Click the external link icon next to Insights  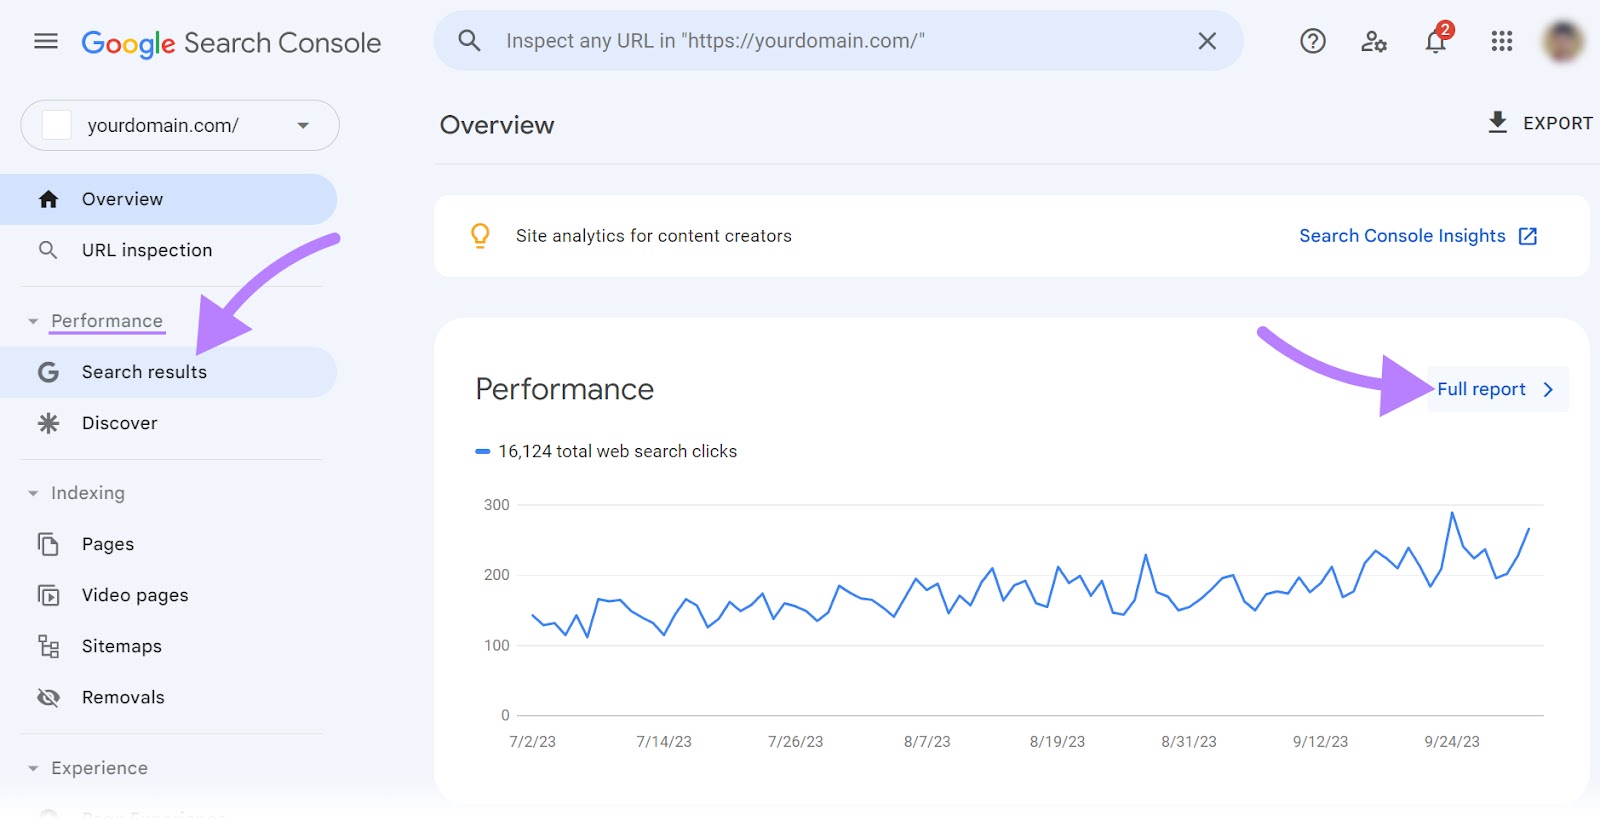point(1527,236)
